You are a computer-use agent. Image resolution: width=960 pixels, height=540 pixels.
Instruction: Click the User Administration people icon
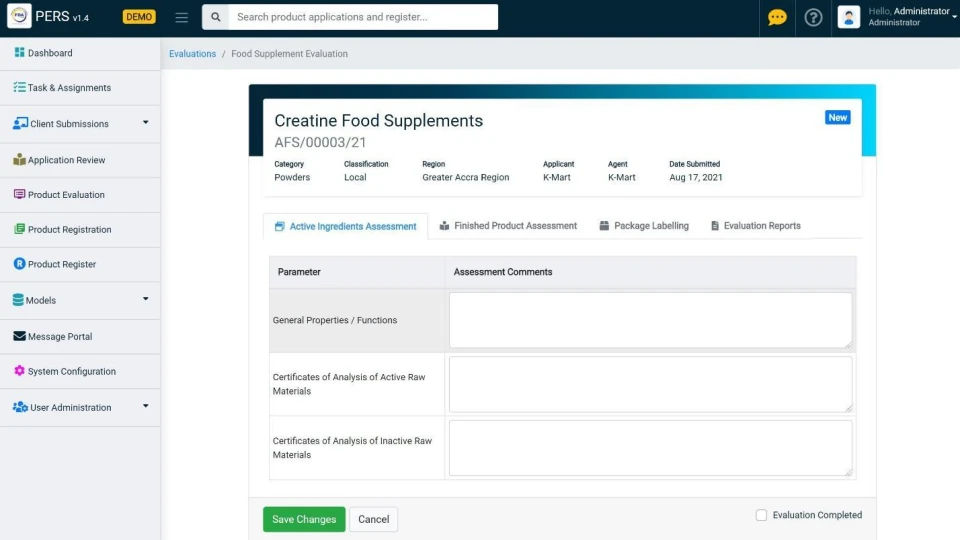pos(20,407)
